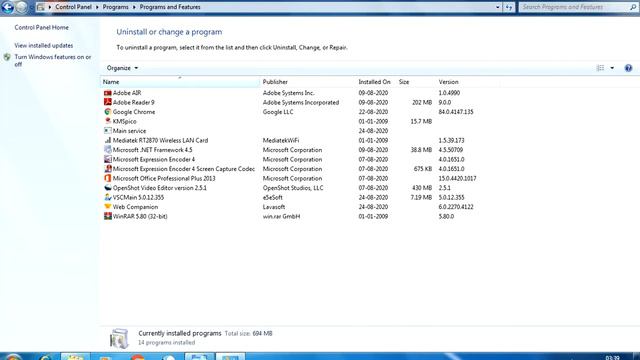Select the VSCMain 5.0.12.355 icon
This screenshot has height=360, width=640.
click(108, 197)
